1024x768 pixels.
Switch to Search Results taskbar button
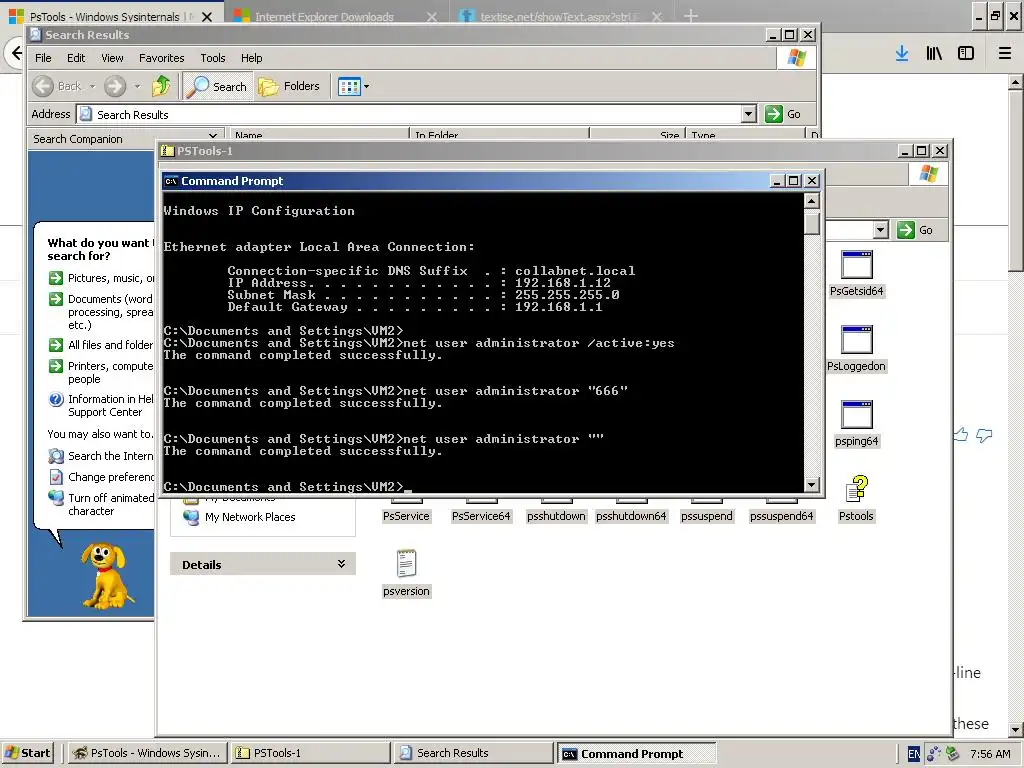tap(473, 753)
